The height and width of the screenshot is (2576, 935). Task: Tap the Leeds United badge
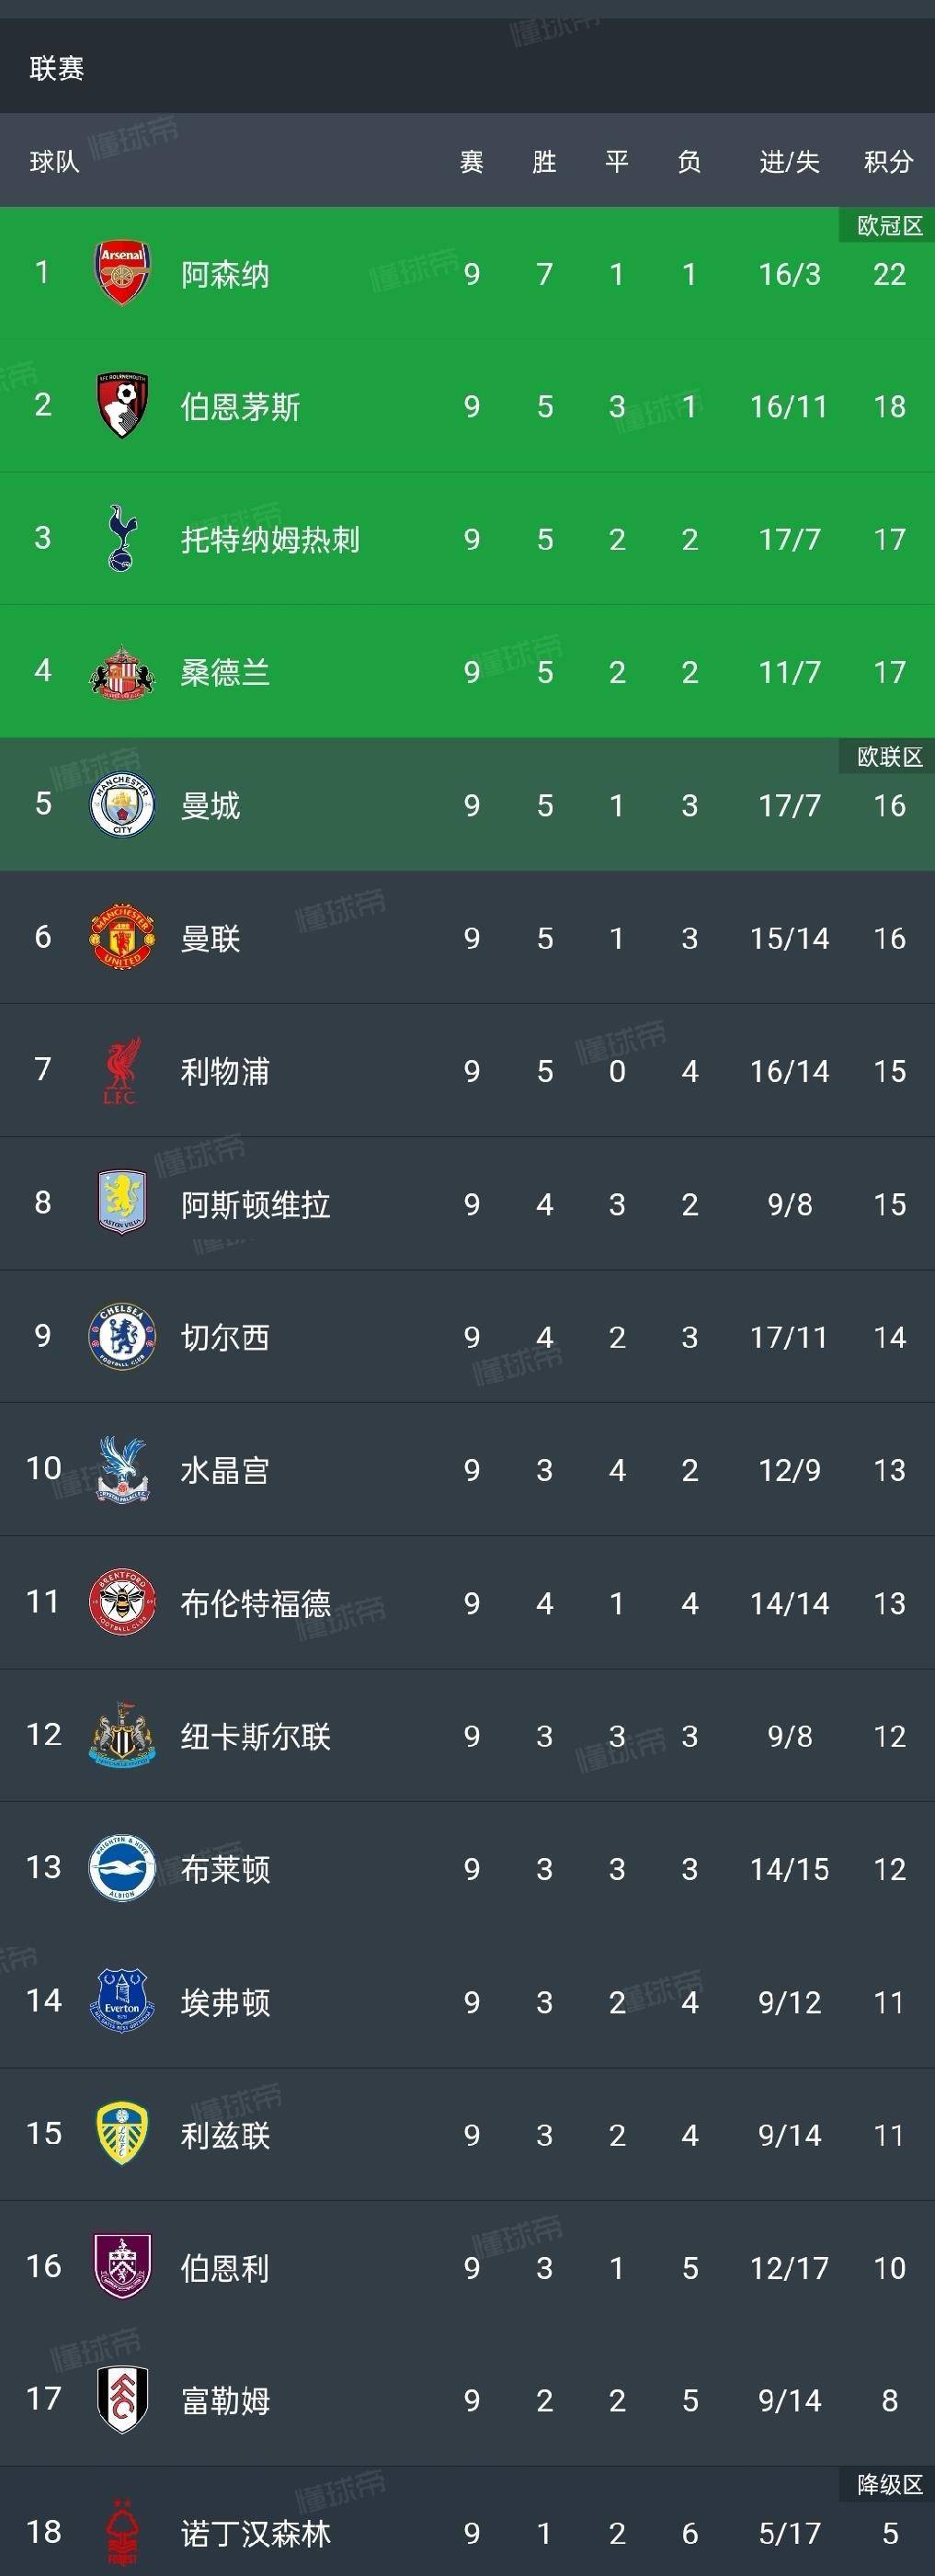point(122,2134)
